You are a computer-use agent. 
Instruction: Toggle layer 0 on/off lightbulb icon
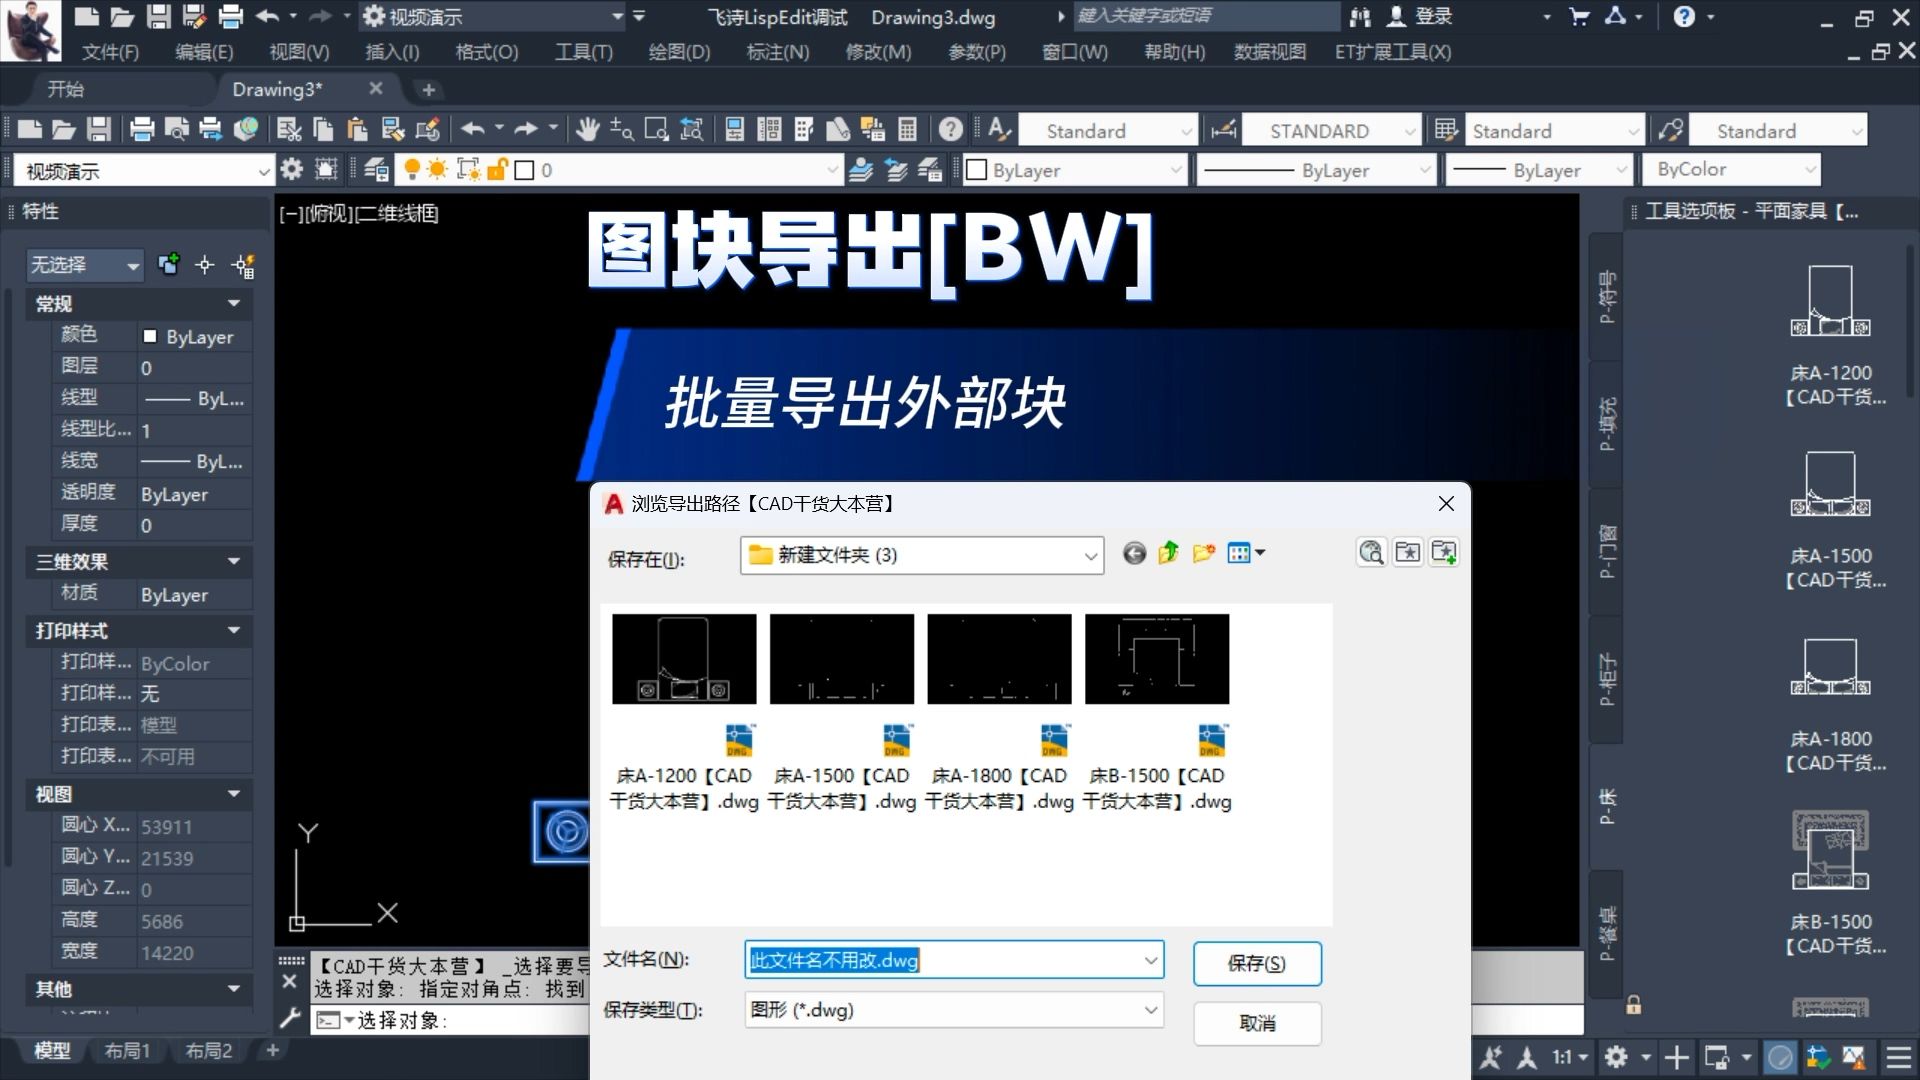tap(411, 169)
